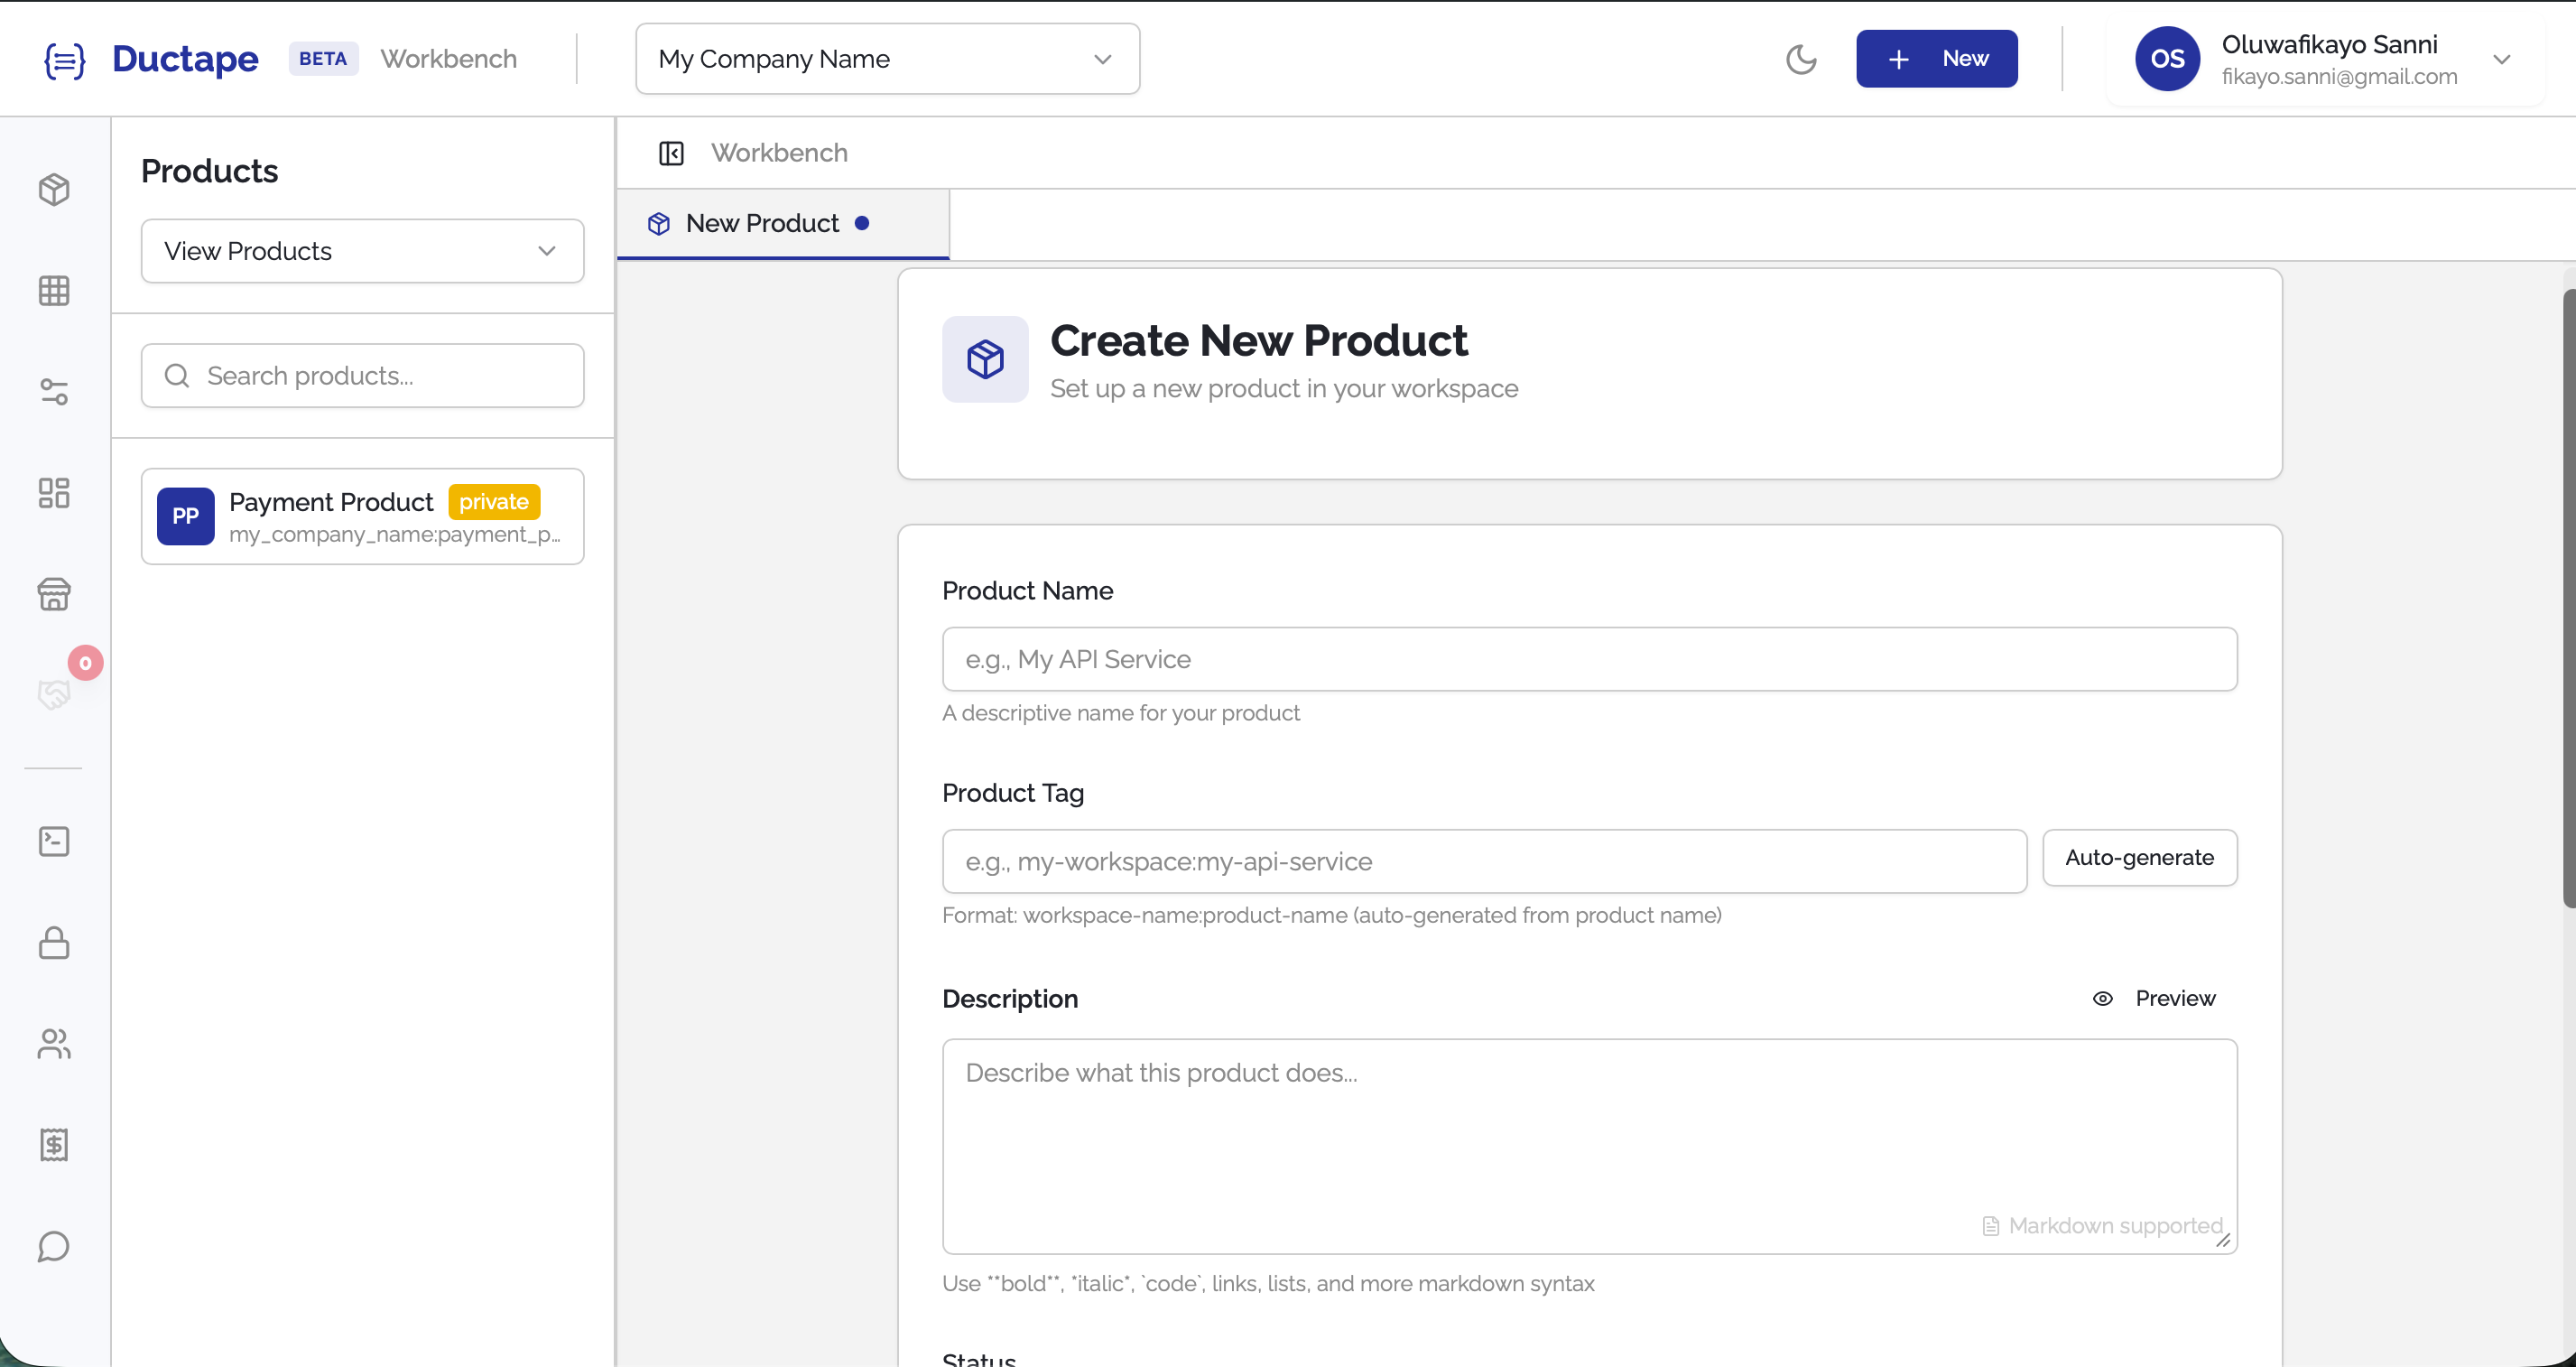Switch to the New Product tab
2576x1367 pixels.
click(x=763, y=223)
